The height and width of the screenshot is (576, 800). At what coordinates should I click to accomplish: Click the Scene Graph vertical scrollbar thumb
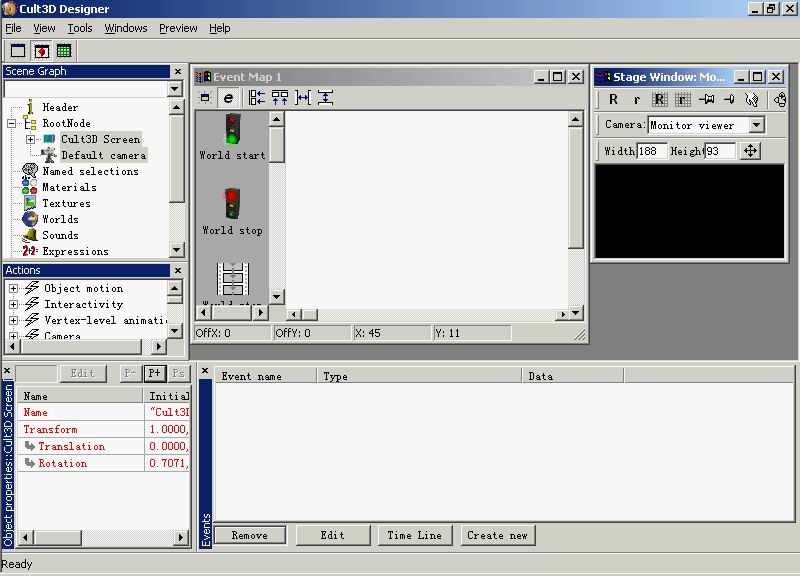[177, 159]
